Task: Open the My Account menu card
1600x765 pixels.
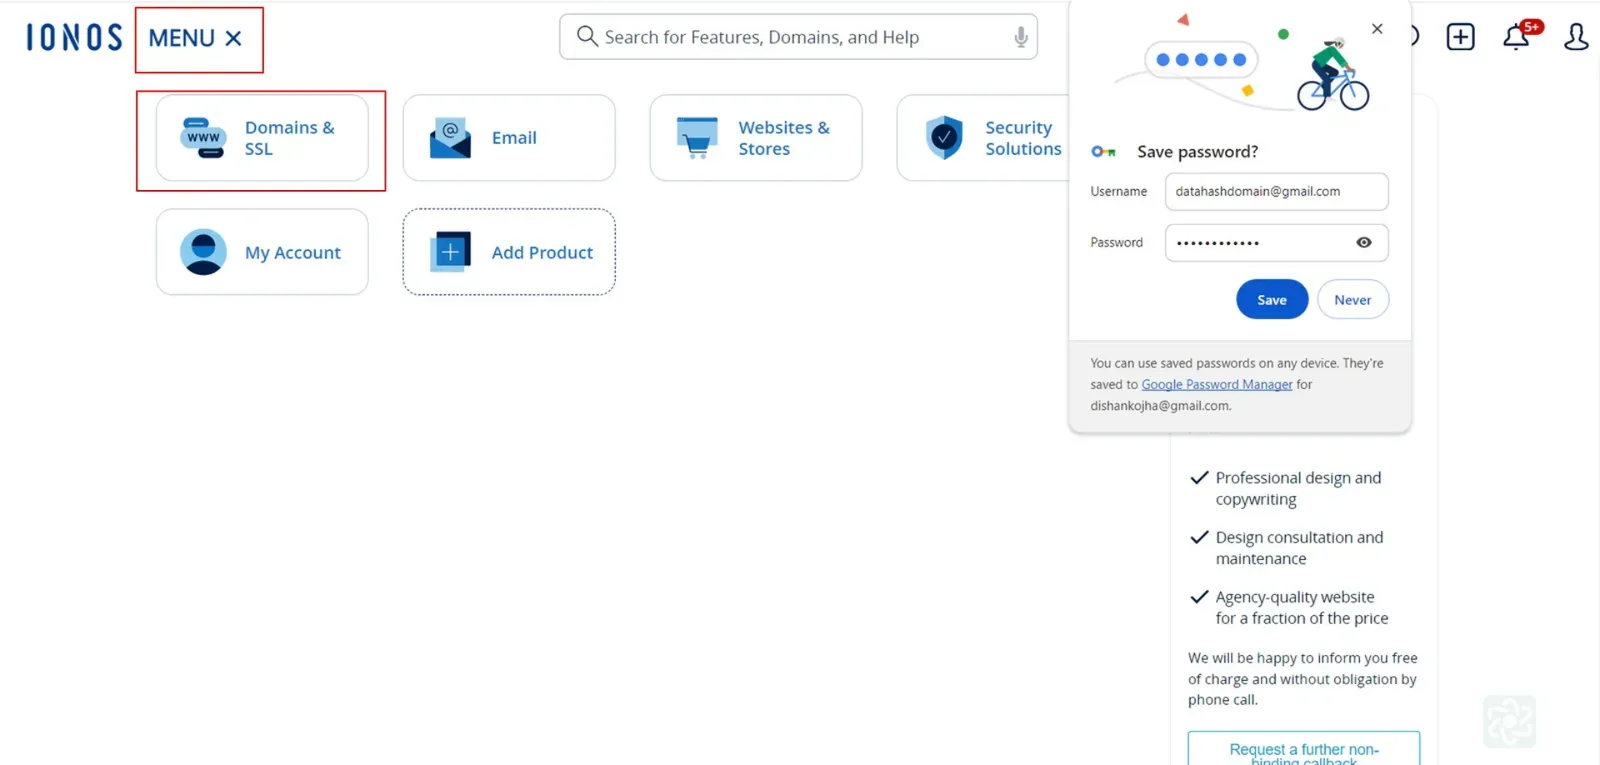Action: click(x=262, y=252)
